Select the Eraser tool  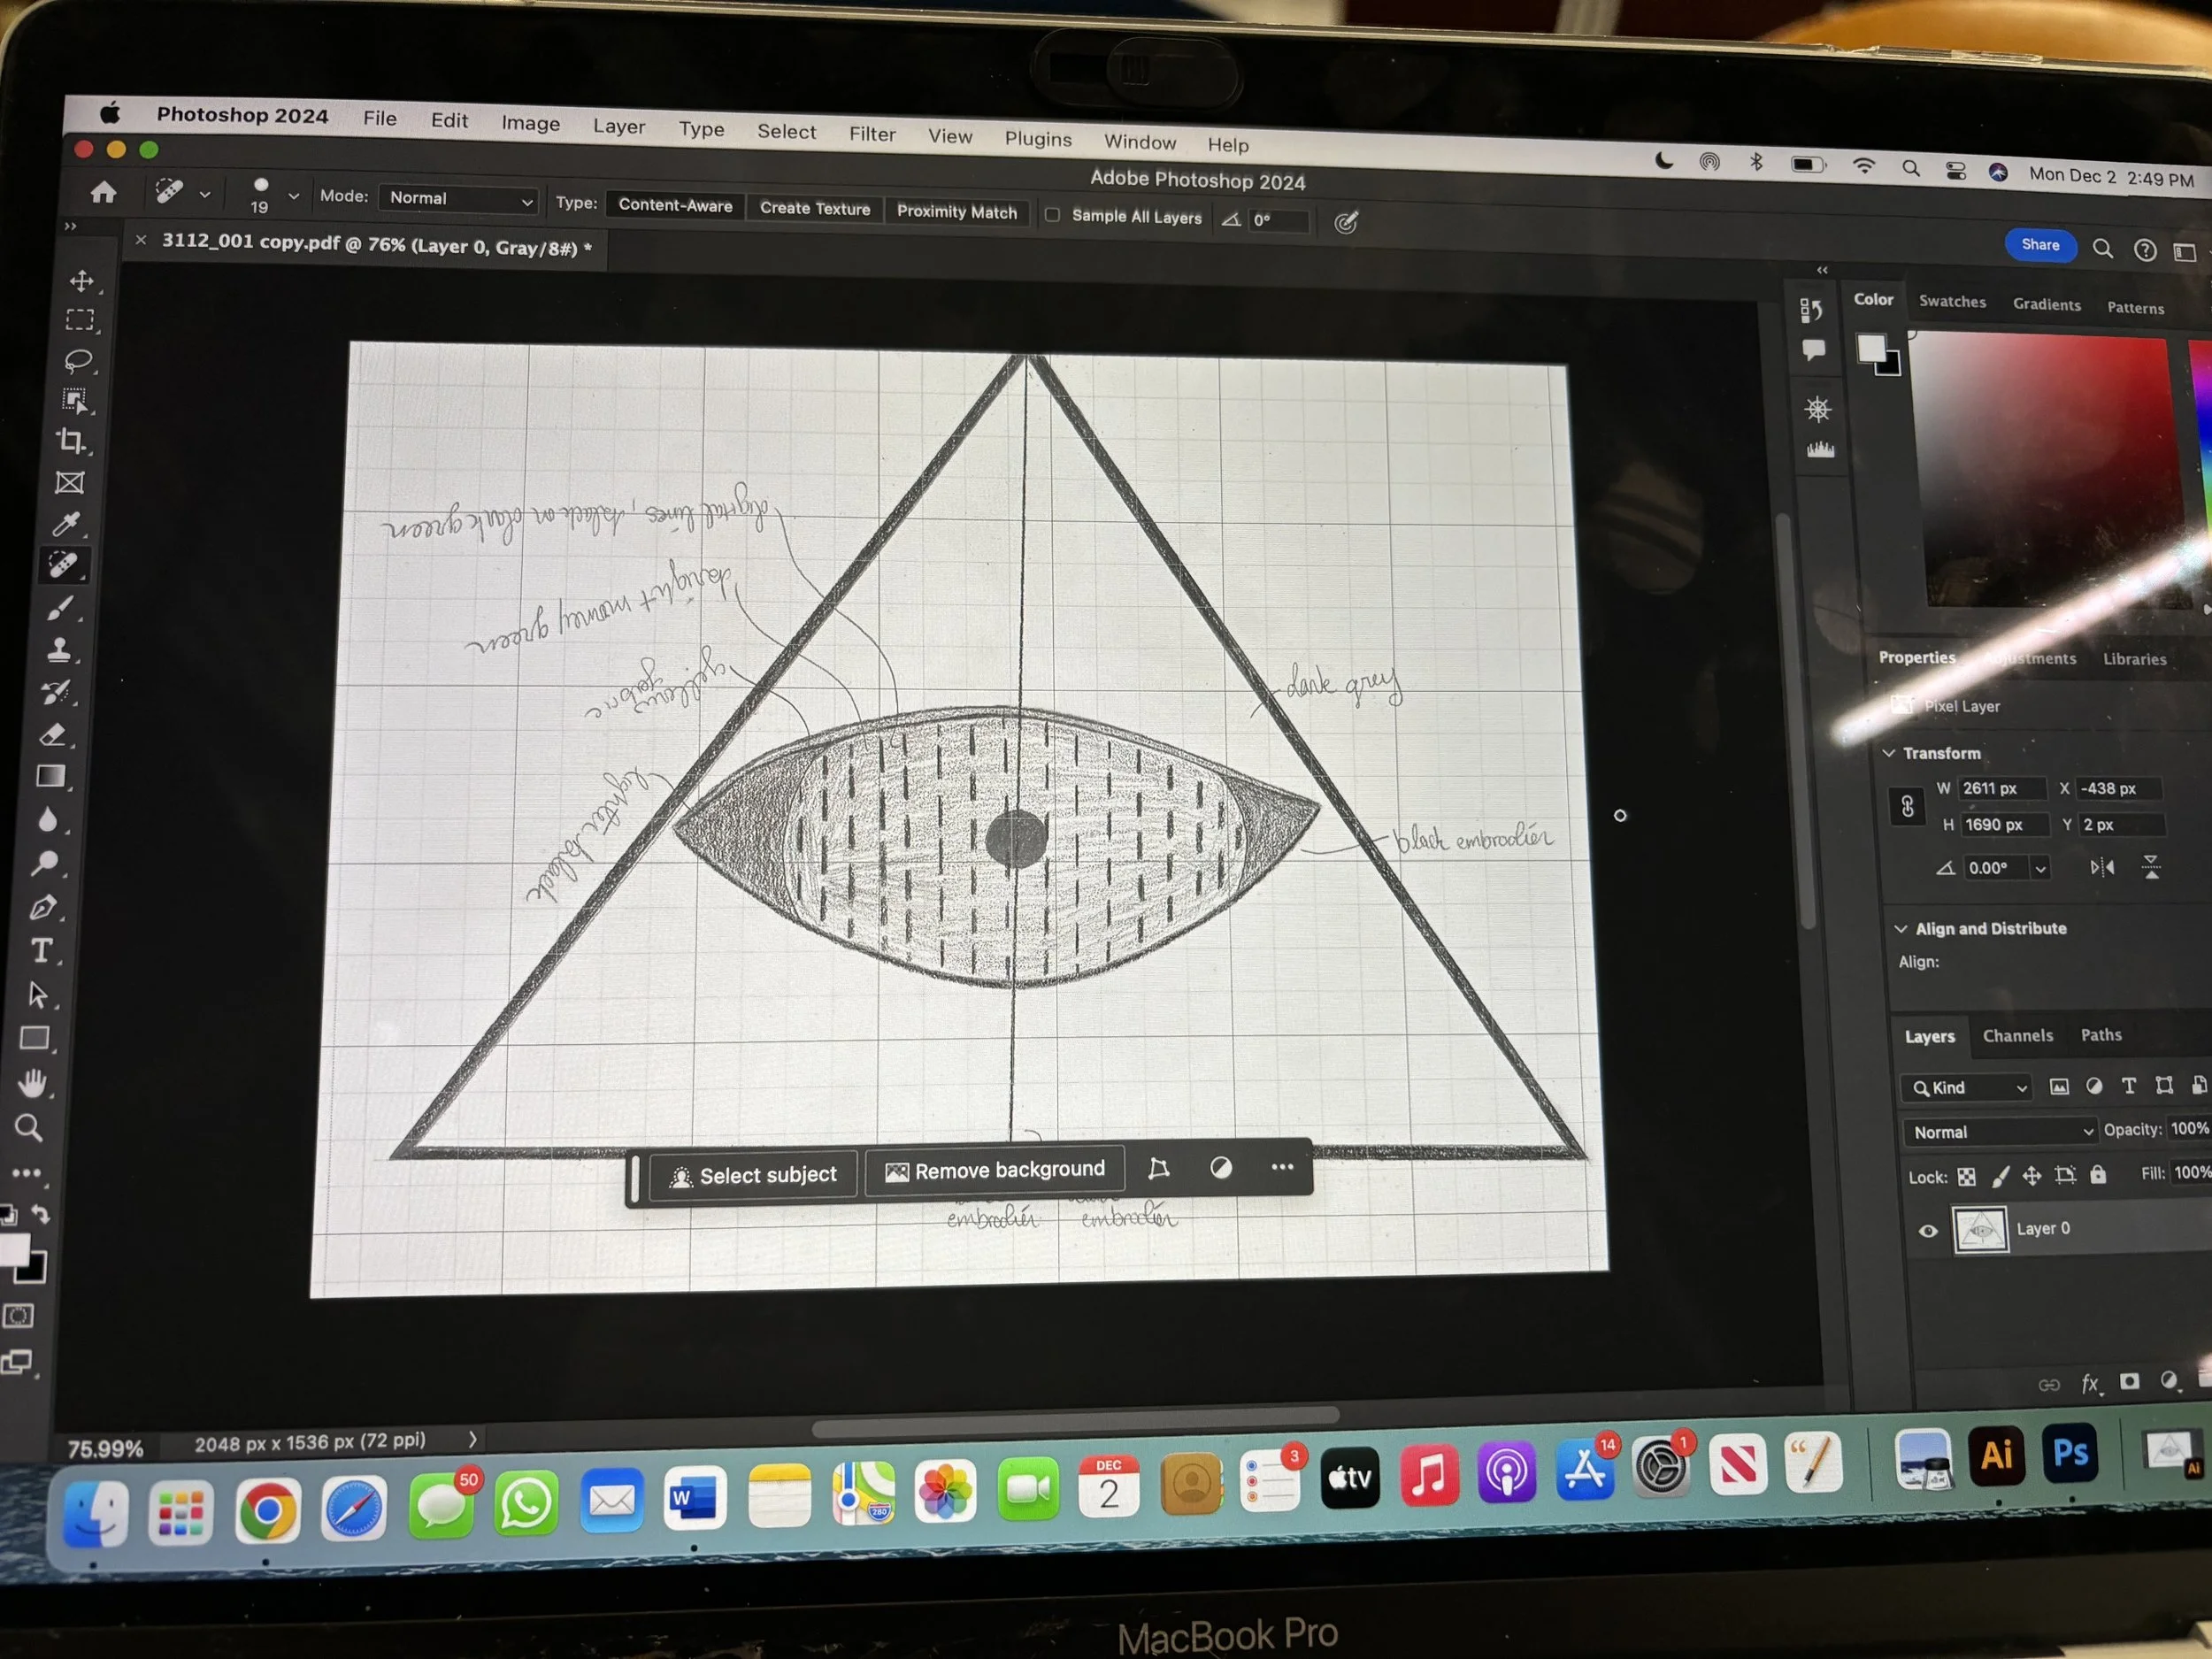point(54,735)
